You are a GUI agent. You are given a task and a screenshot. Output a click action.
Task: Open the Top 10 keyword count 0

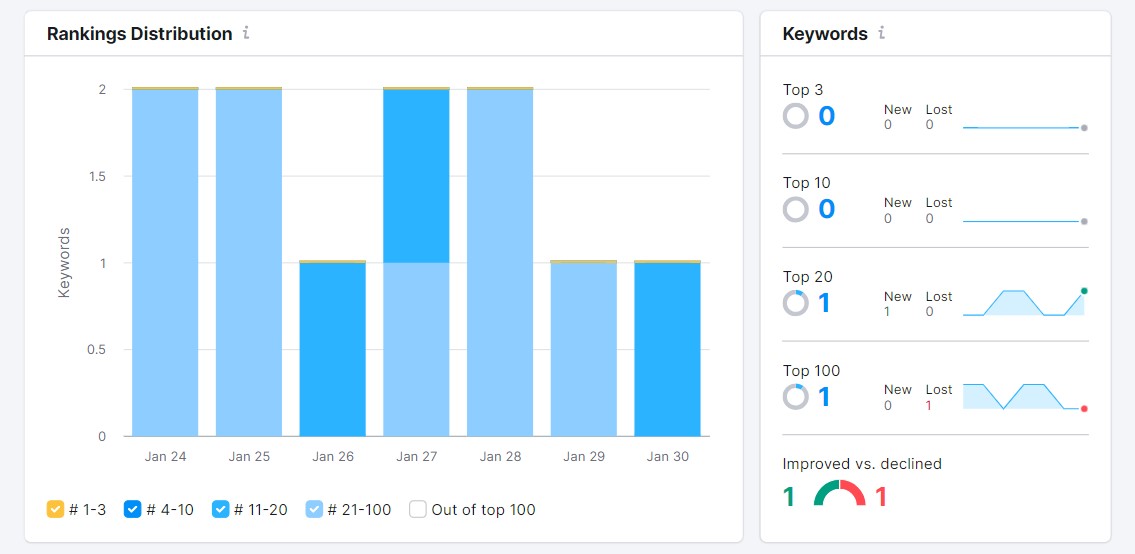pyautogui.click(x=827, y=209)
